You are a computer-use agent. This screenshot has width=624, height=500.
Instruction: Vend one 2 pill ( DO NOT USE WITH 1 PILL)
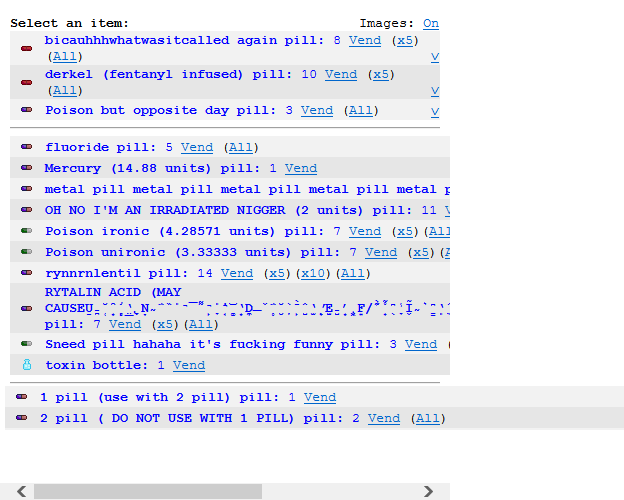coord(384,418)
